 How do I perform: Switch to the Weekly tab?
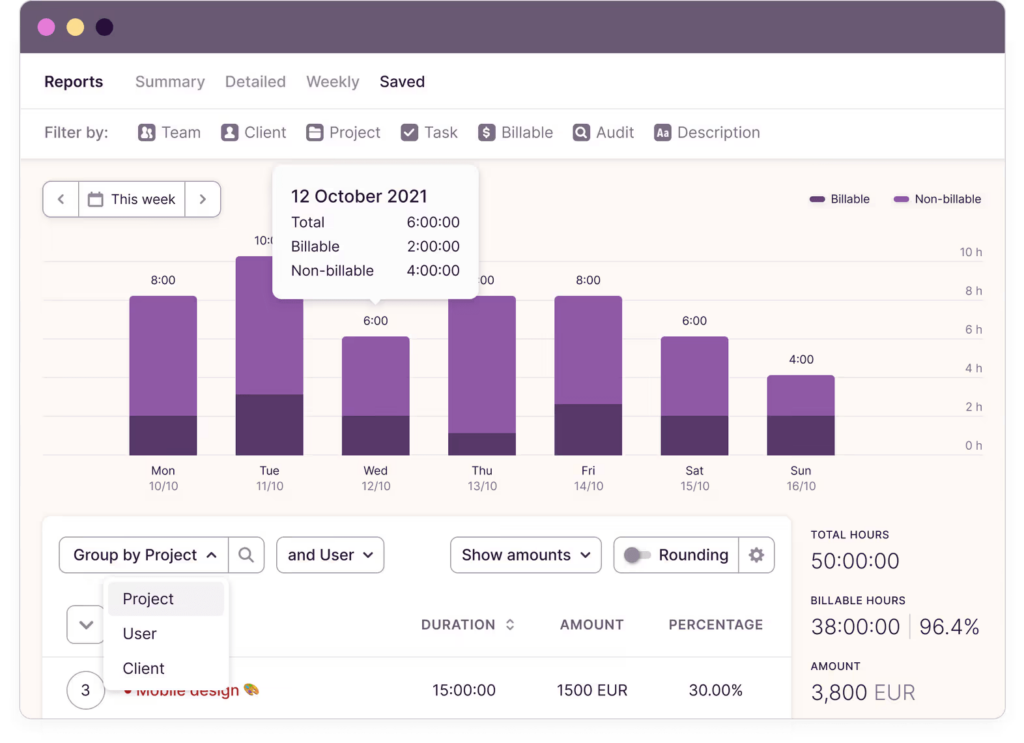click(x=332, y=82)
